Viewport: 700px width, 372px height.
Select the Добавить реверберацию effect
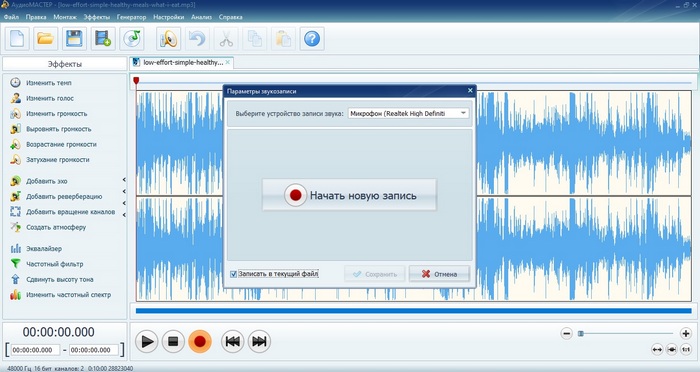point(56,196)
